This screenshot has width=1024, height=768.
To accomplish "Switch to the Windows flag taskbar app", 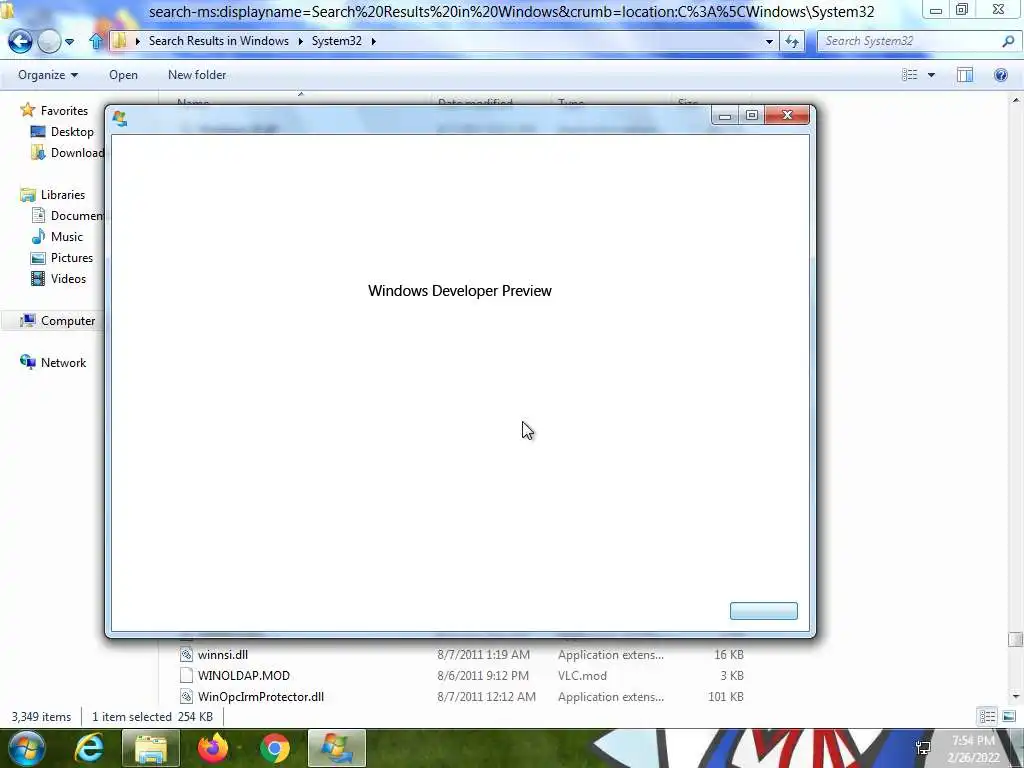I will pyautogui.click(x=336, y=748).
